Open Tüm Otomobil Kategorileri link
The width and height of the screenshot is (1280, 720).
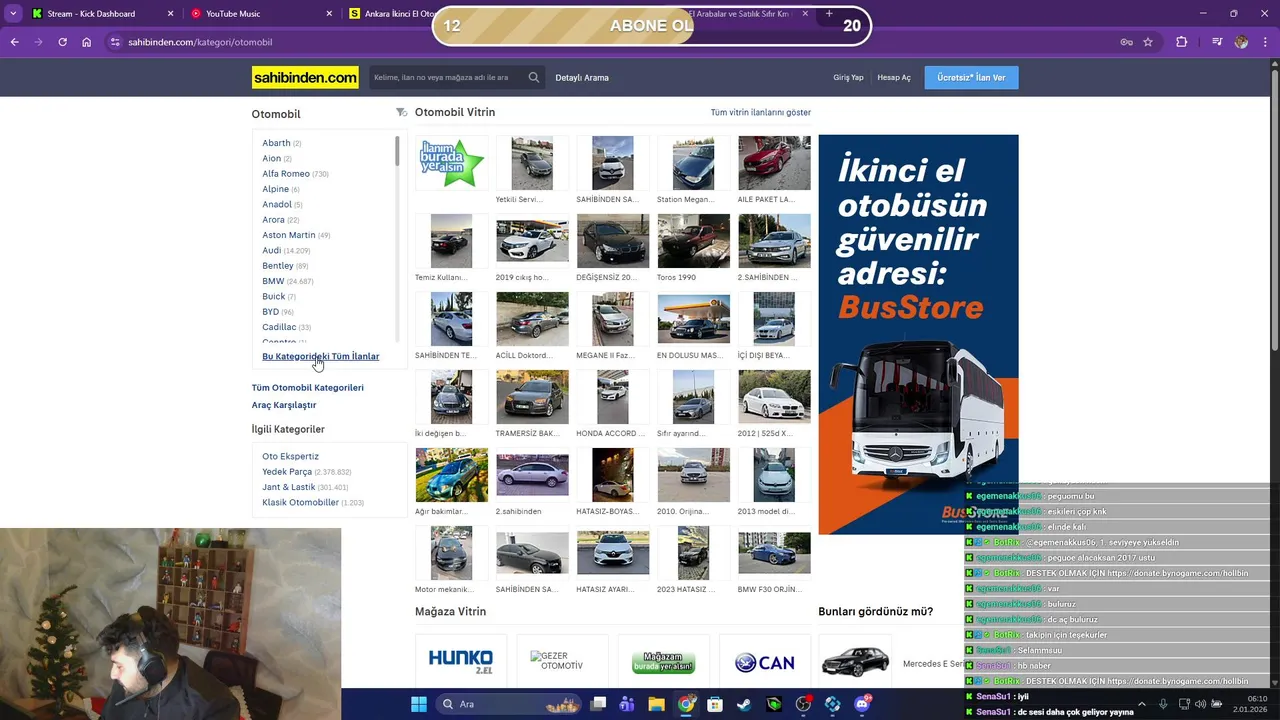click(x=308, y=387)
